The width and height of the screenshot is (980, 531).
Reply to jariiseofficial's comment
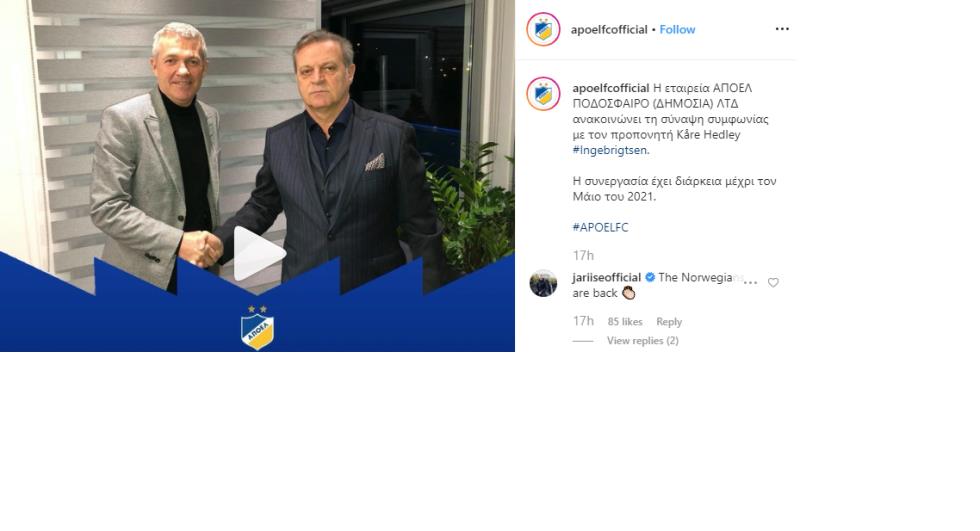click(x=669, y=322)
